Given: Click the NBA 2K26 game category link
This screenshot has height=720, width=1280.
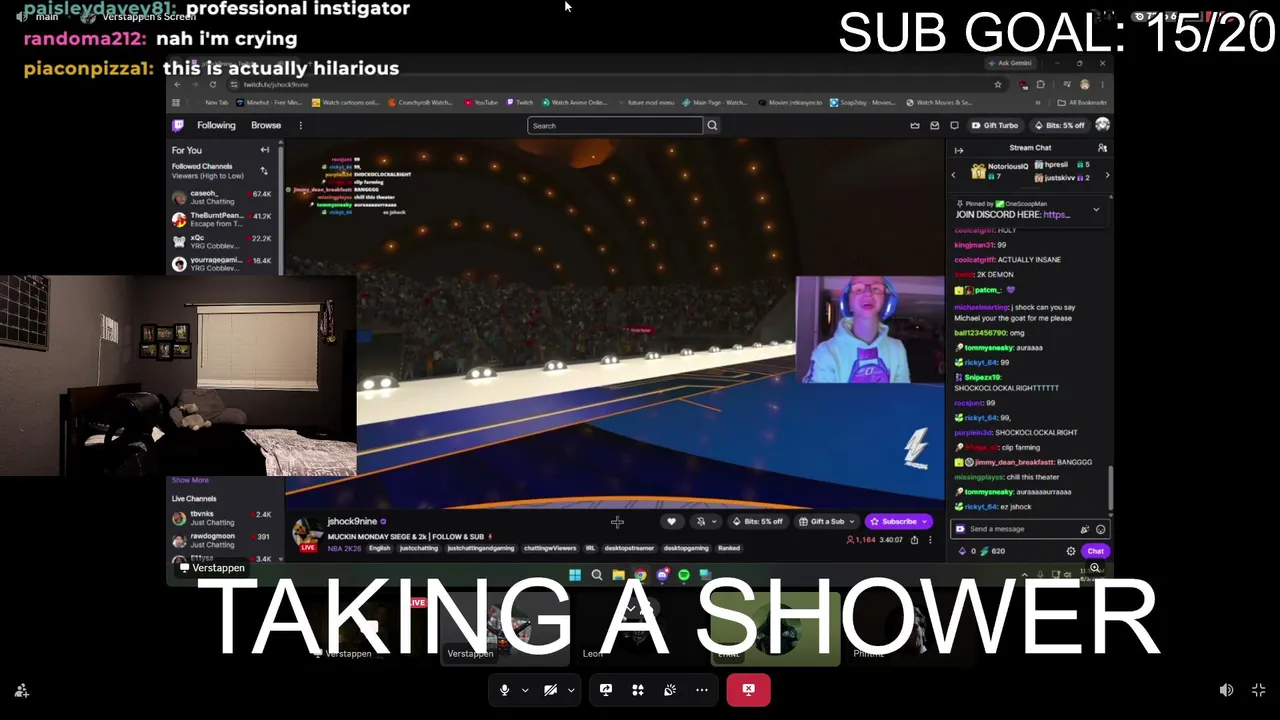Looking at the screenshot, I should click(345, 548).
